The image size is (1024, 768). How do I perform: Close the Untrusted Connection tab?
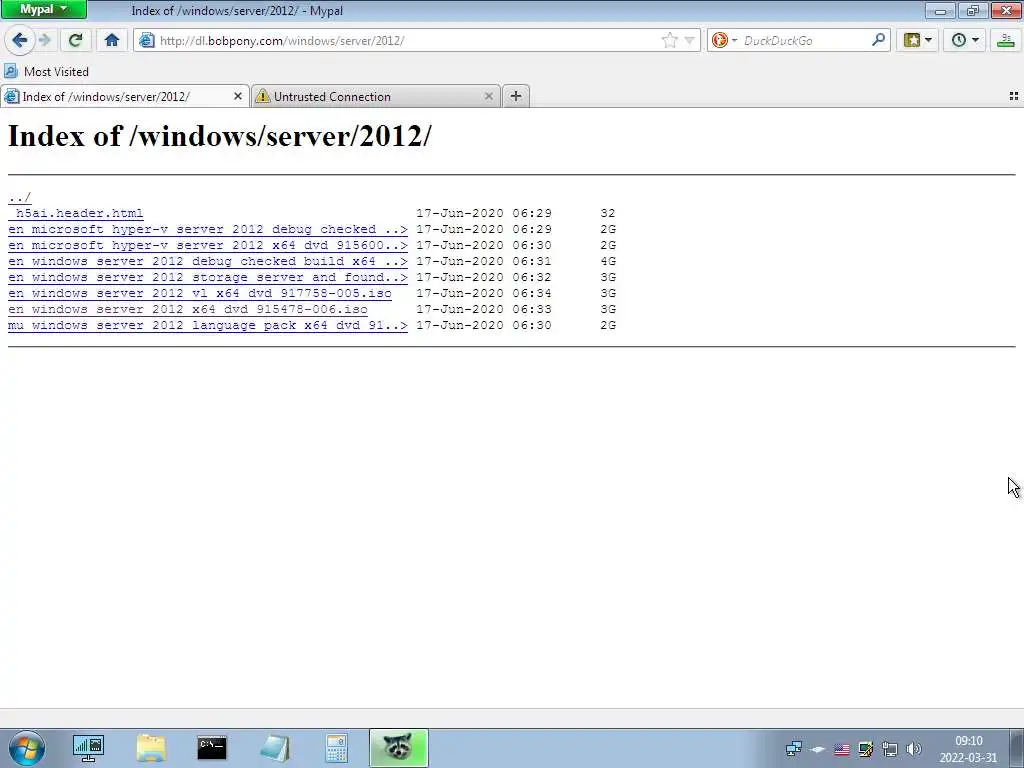(488, 97)
